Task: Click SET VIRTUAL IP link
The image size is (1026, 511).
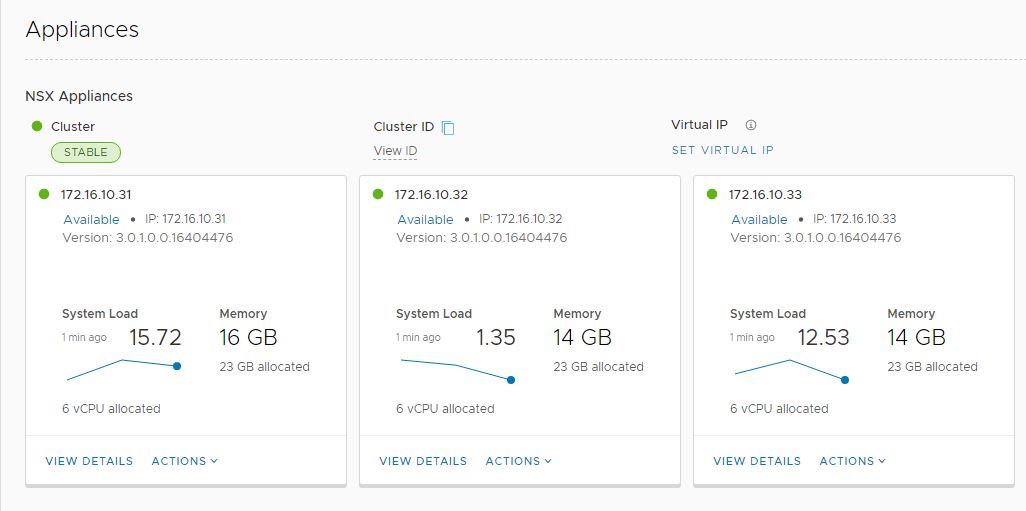Action: 722,150
